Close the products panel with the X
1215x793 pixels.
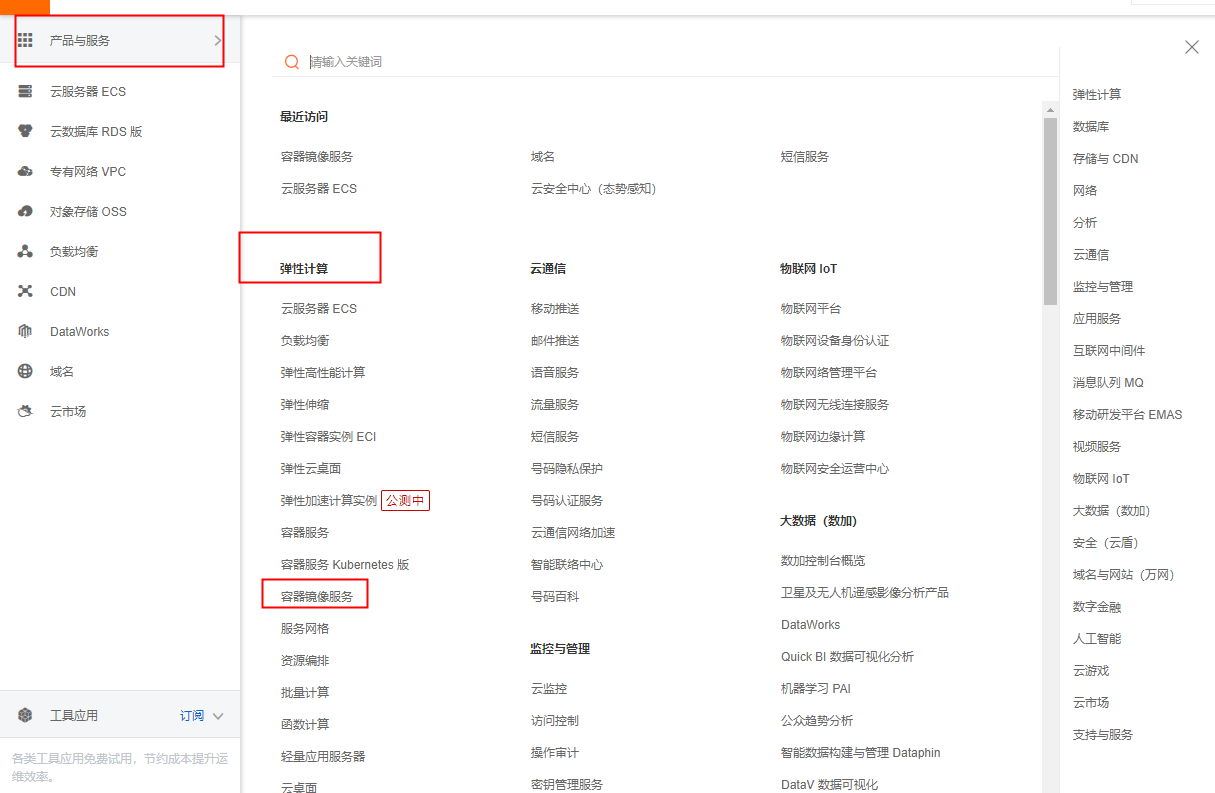[1191, 47]
